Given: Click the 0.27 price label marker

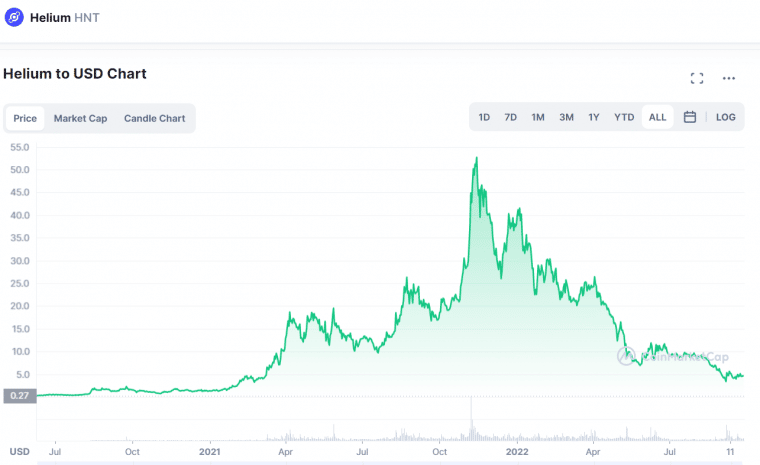Looking at the screenshot, I should [x=19, y=396].
